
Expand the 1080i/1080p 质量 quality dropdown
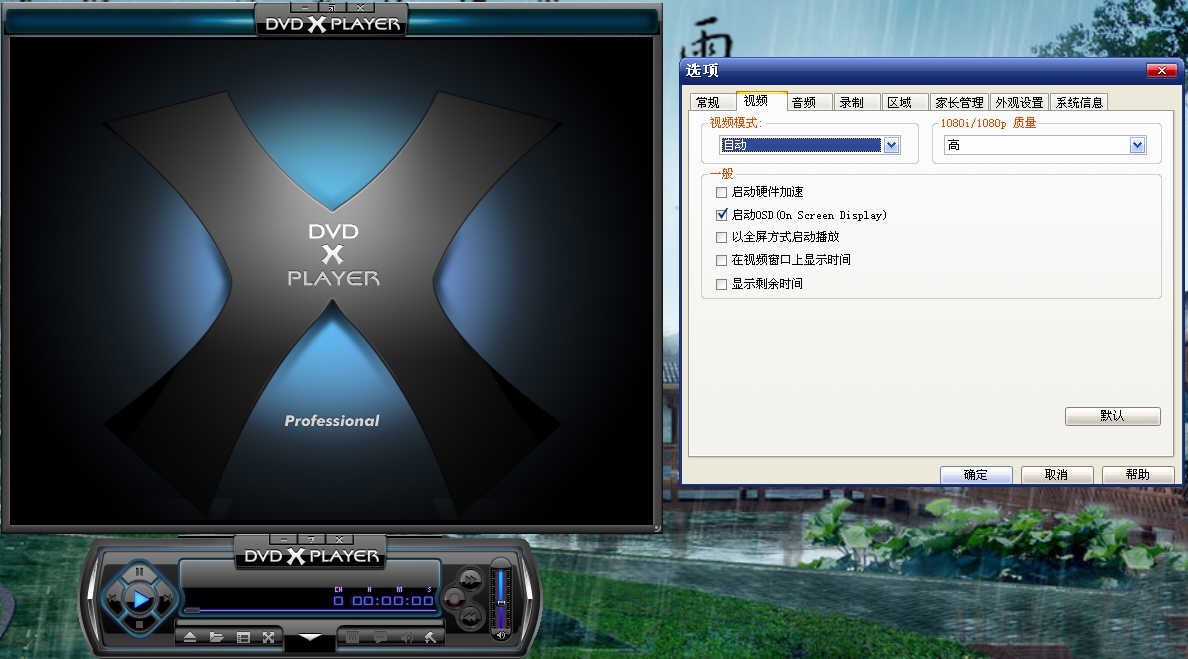(x=1136, y=144)
